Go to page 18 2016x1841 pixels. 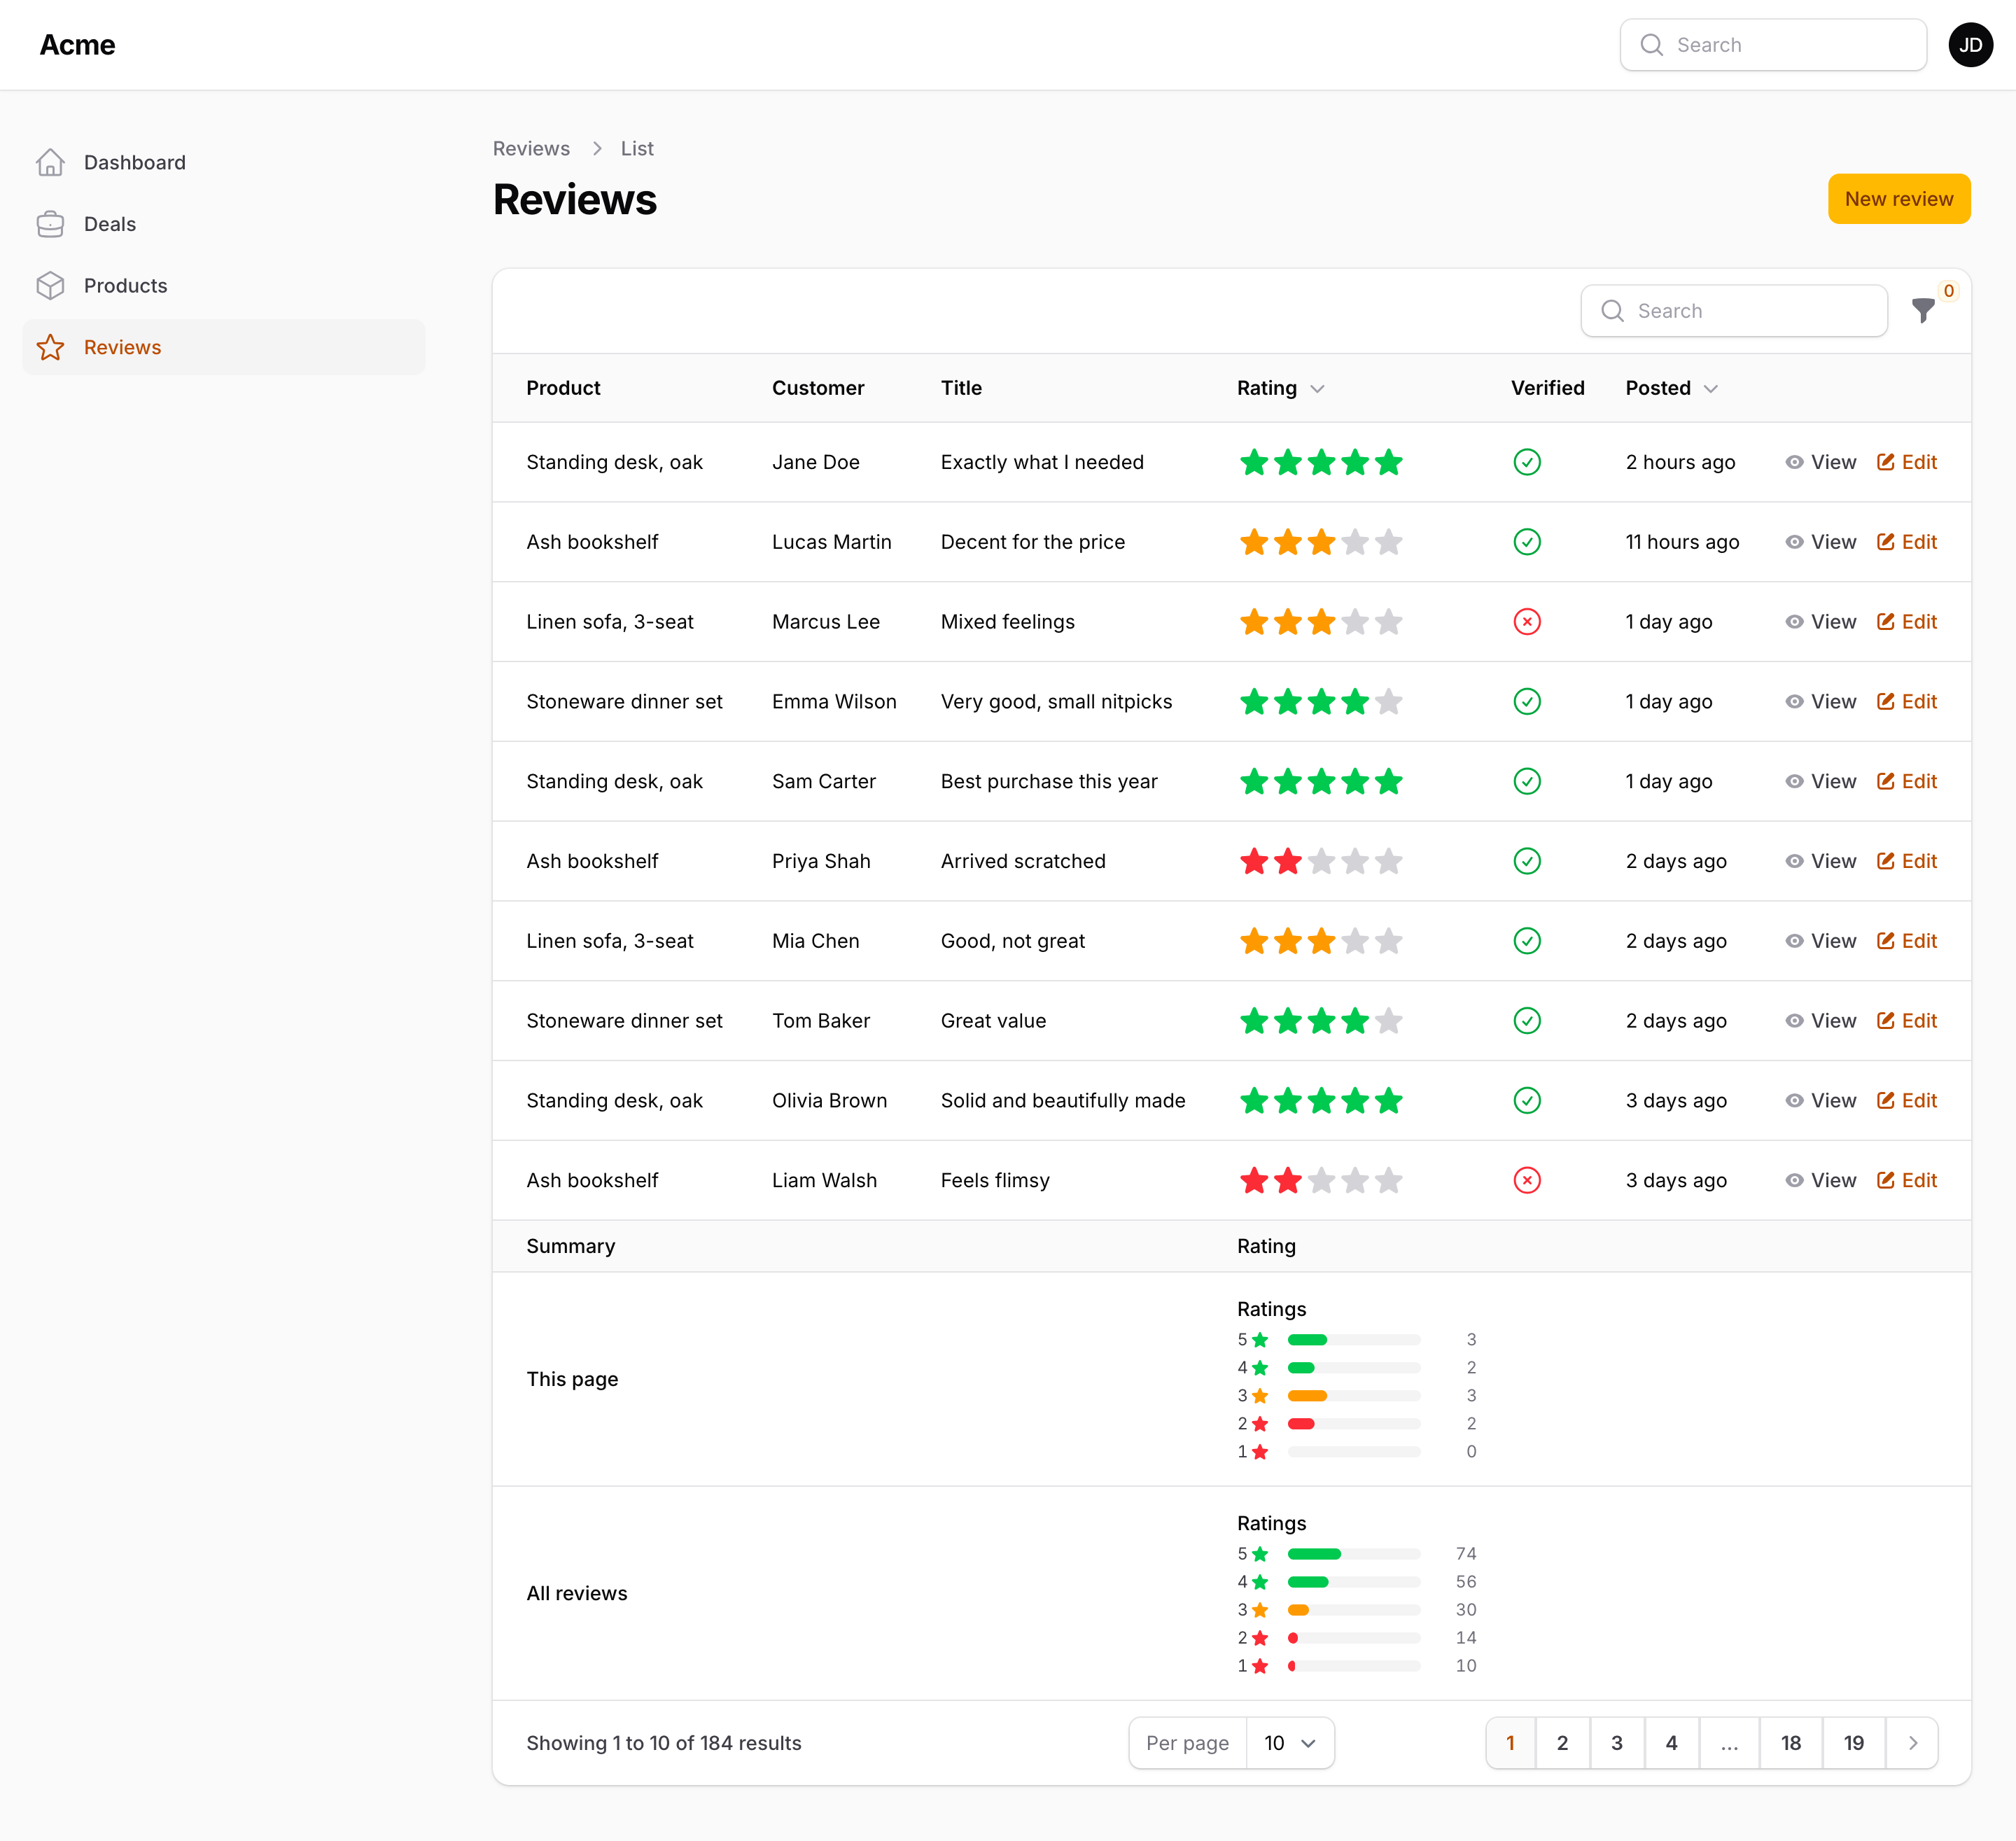[x=1790, y=1743]
